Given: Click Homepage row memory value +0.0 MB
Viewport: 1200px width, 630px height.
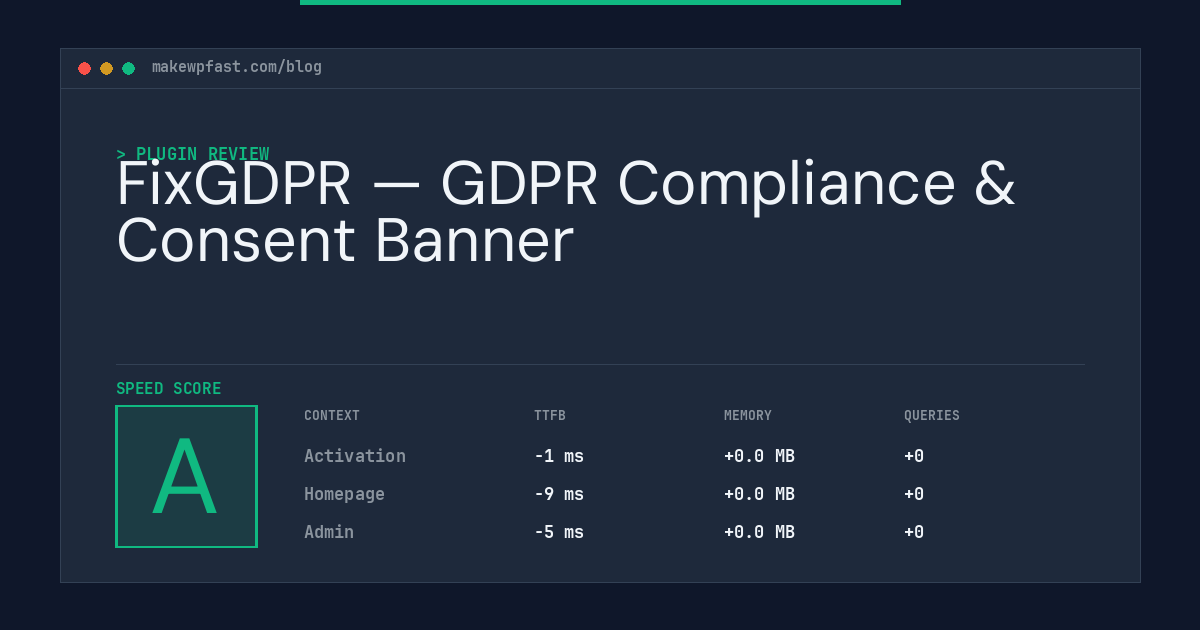Looking at the screenshot, I should 760,494.
